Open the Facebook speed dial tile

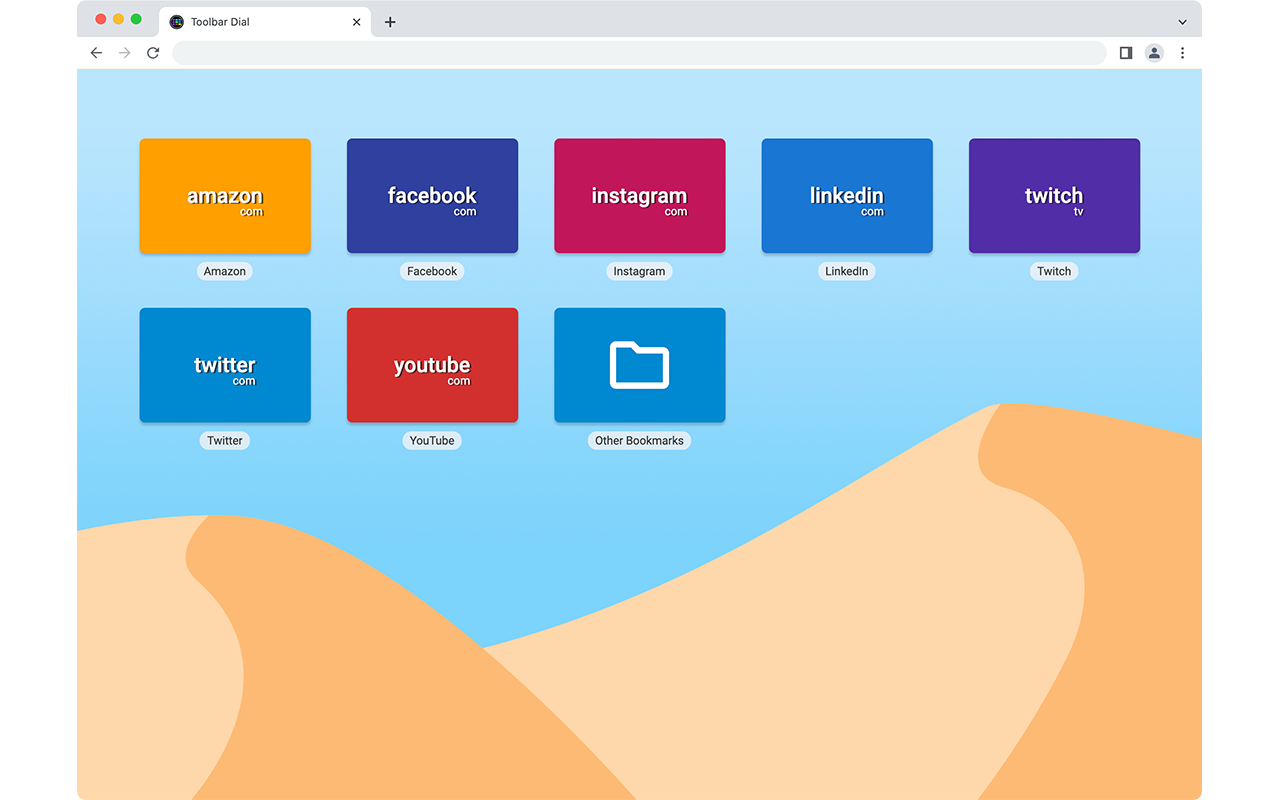[x=432, y=196]
